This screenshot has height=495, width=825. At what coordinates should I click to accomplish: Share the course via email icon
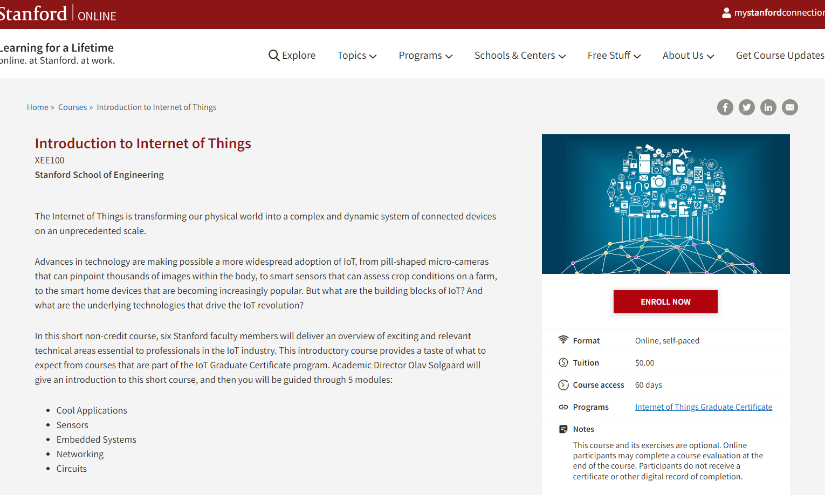coord(790,107)
